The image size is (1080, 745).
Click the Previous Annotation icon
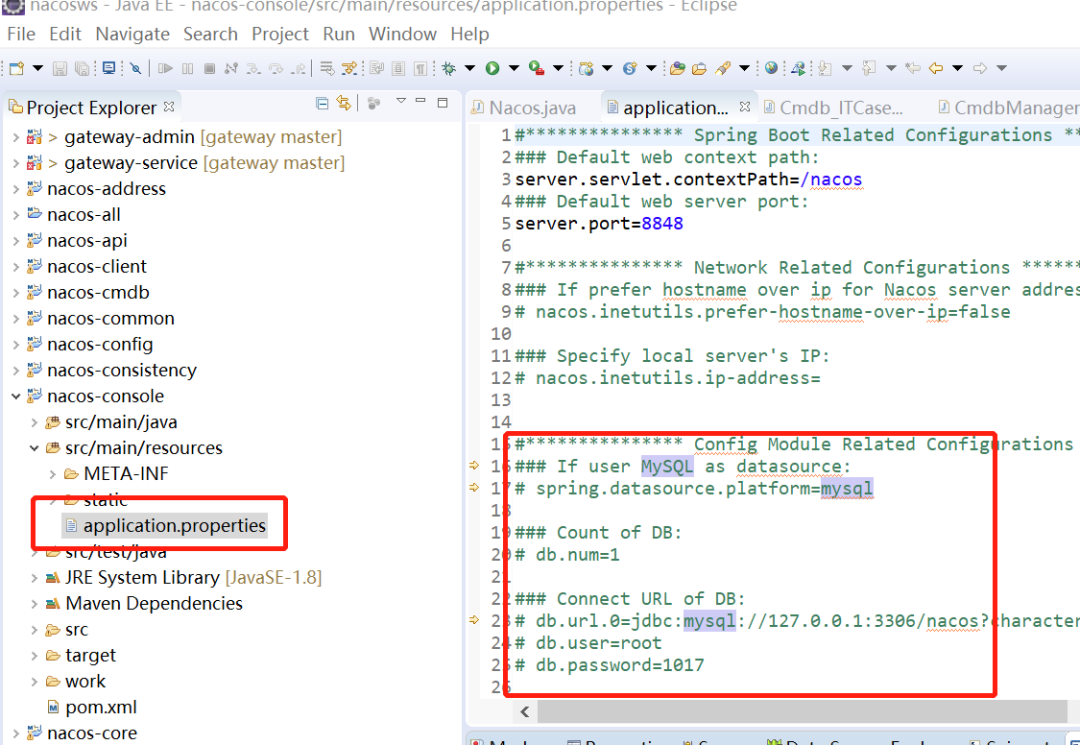click(x=869, y=68)
